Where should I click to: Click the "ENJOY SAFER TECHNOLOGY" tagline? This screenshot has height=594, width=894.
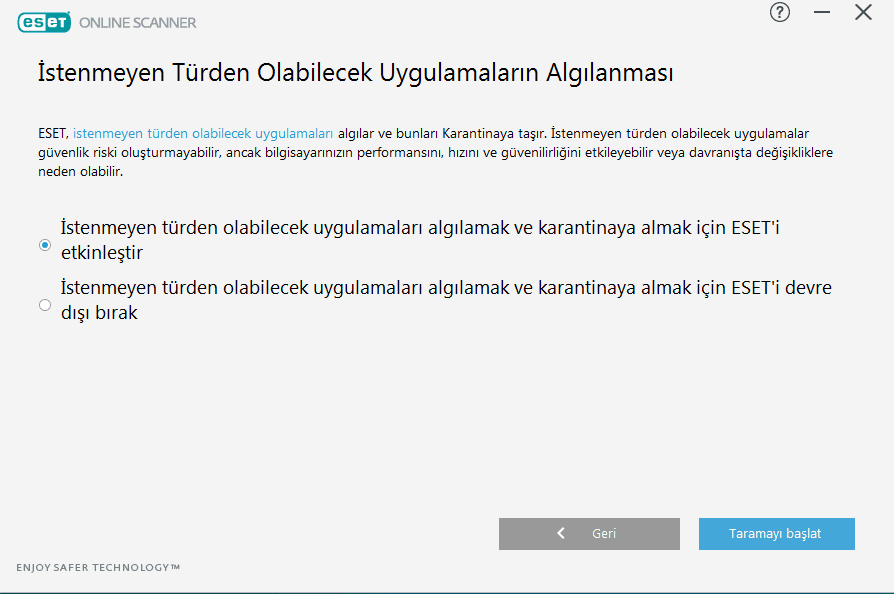pos(98,568)
